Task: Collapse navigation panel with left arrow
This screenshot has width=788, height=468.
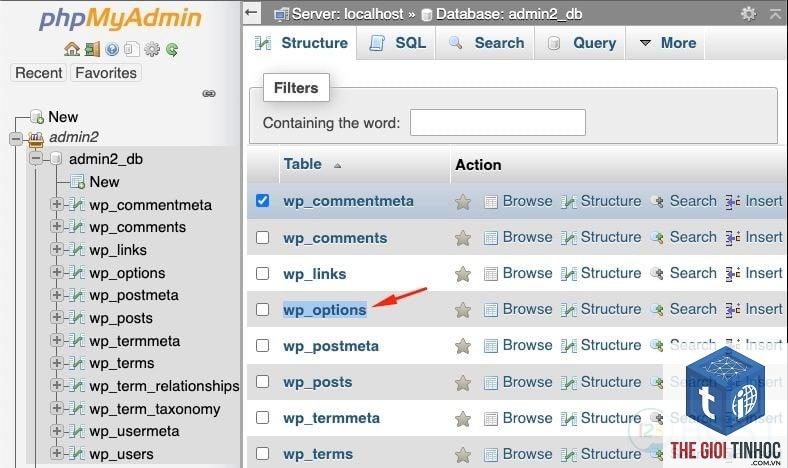Action: click(251, 13)
